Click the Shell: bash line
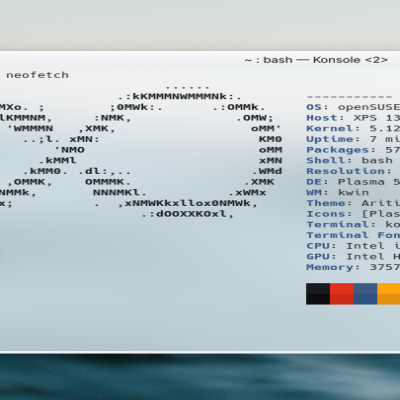This screenshot has width=400, height=400. (x=349, y=161)
